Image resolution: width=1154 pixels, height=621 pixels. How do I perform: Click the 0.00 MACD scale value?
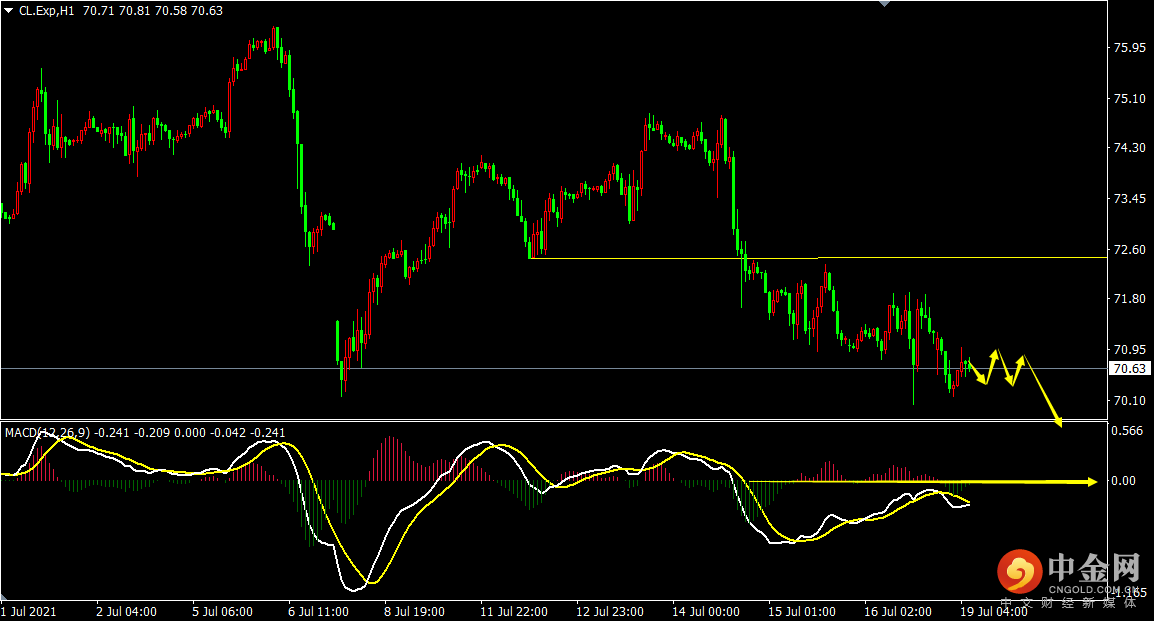click(x=1123, y=480)
